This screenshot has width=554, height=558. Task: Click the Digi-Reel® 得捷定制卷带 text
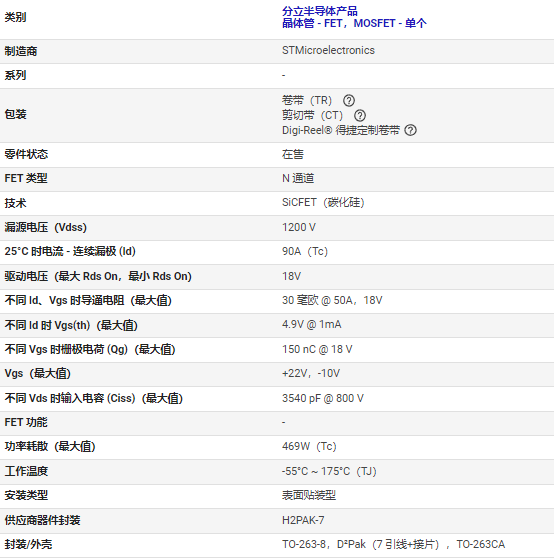tap(341, 130)
